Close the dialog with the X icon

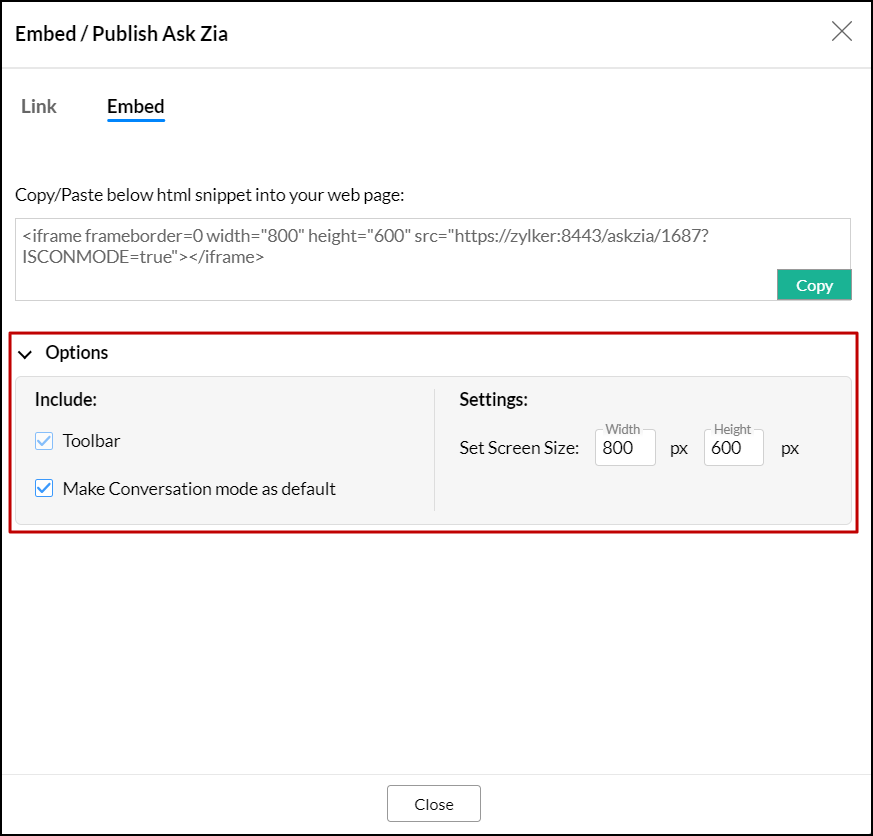coord(842,31)
